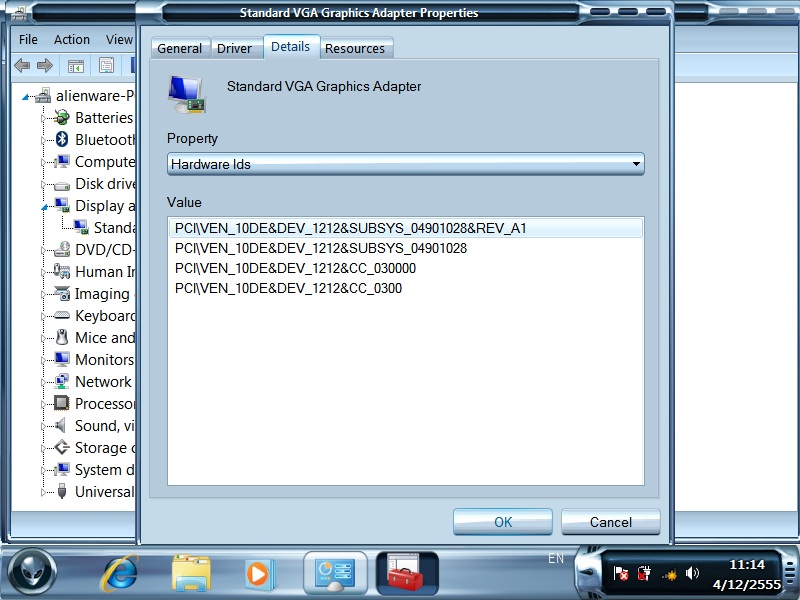Select the Display adapters tree item
The image size is (800, 600).
click(105, 206)
